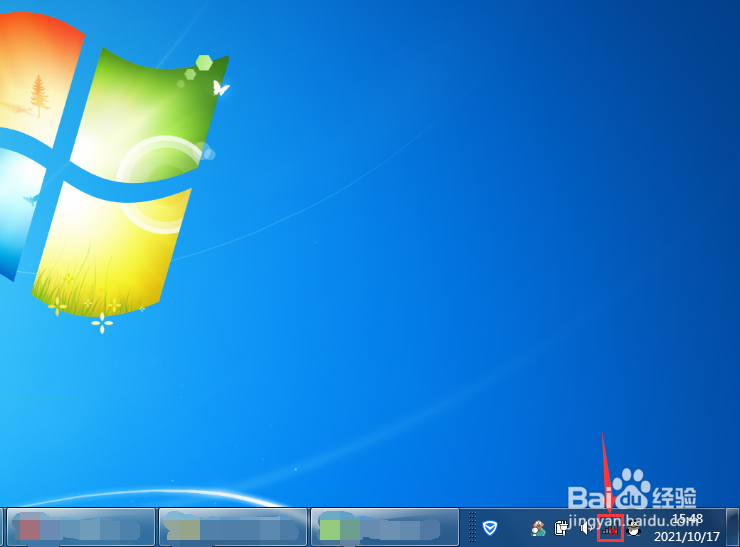
Task: Open the QQ penguin tray icon
Action: pos(634,529)
